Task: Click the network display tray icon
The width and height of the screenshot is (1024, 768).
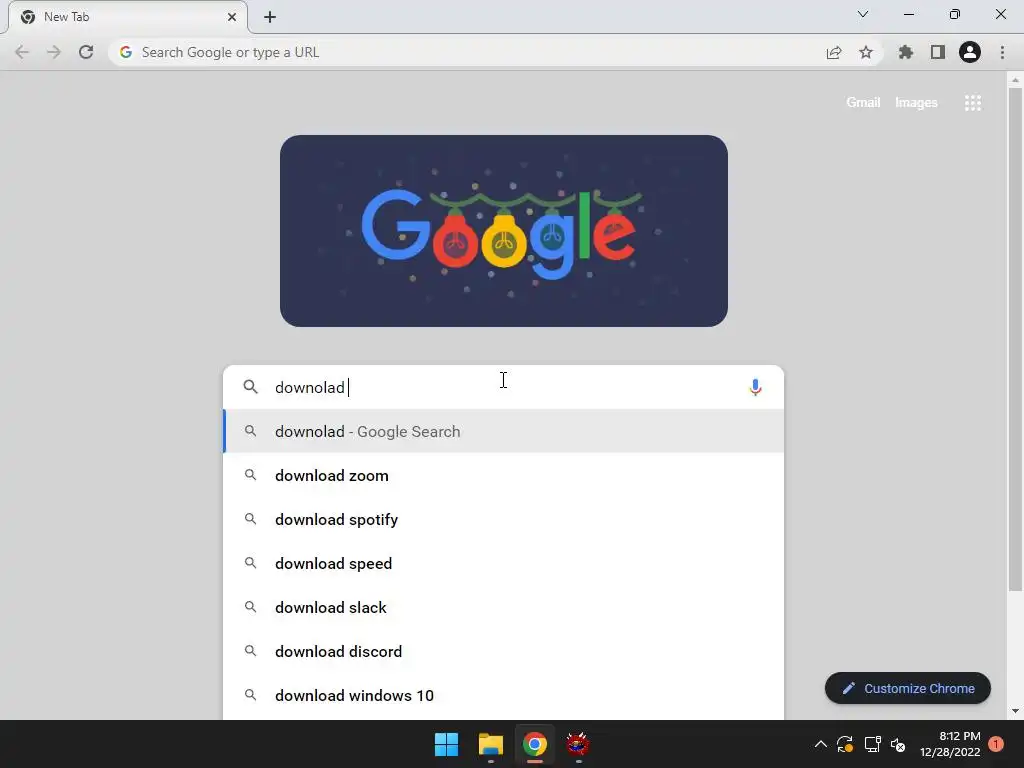Action: point(872,744)
